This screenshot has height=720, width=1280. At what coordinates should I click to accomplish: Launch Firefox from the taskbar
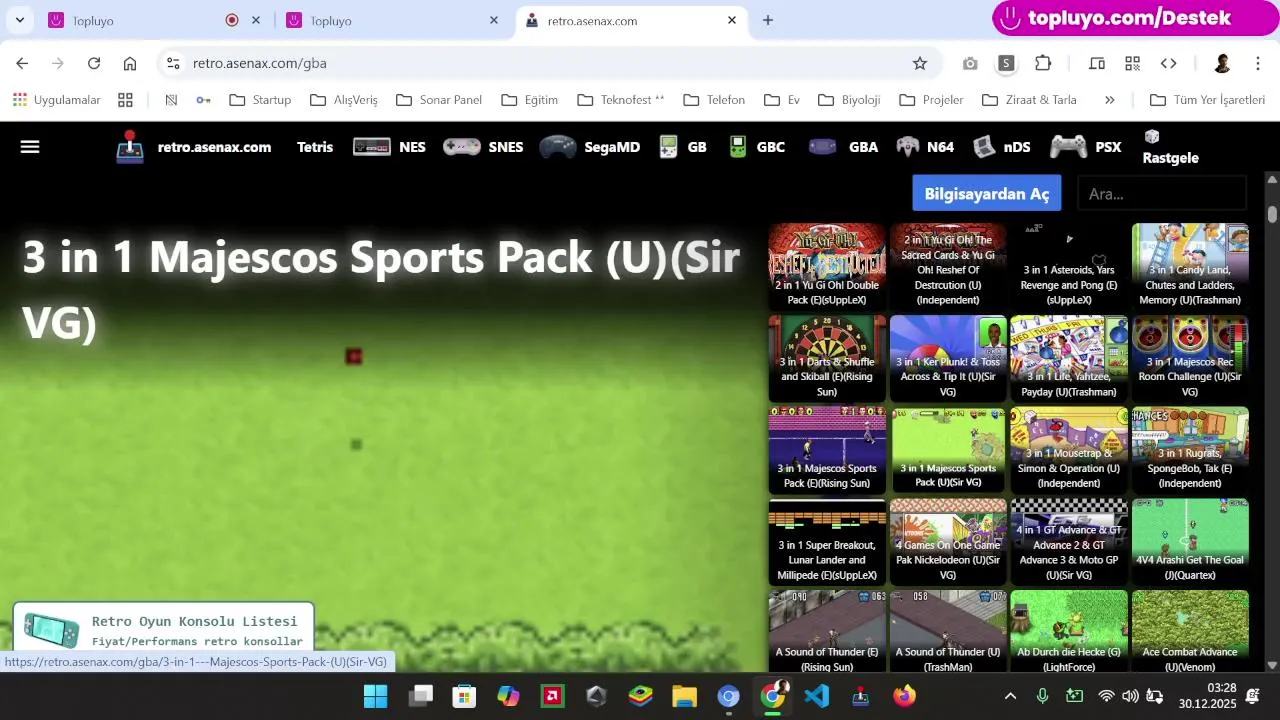coord(905,696)
